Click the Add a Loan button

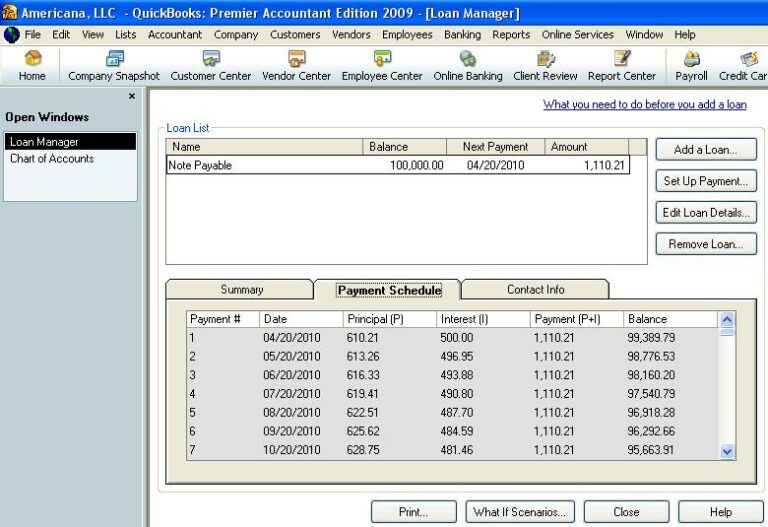pyautogui.click(x=706, y=150)
